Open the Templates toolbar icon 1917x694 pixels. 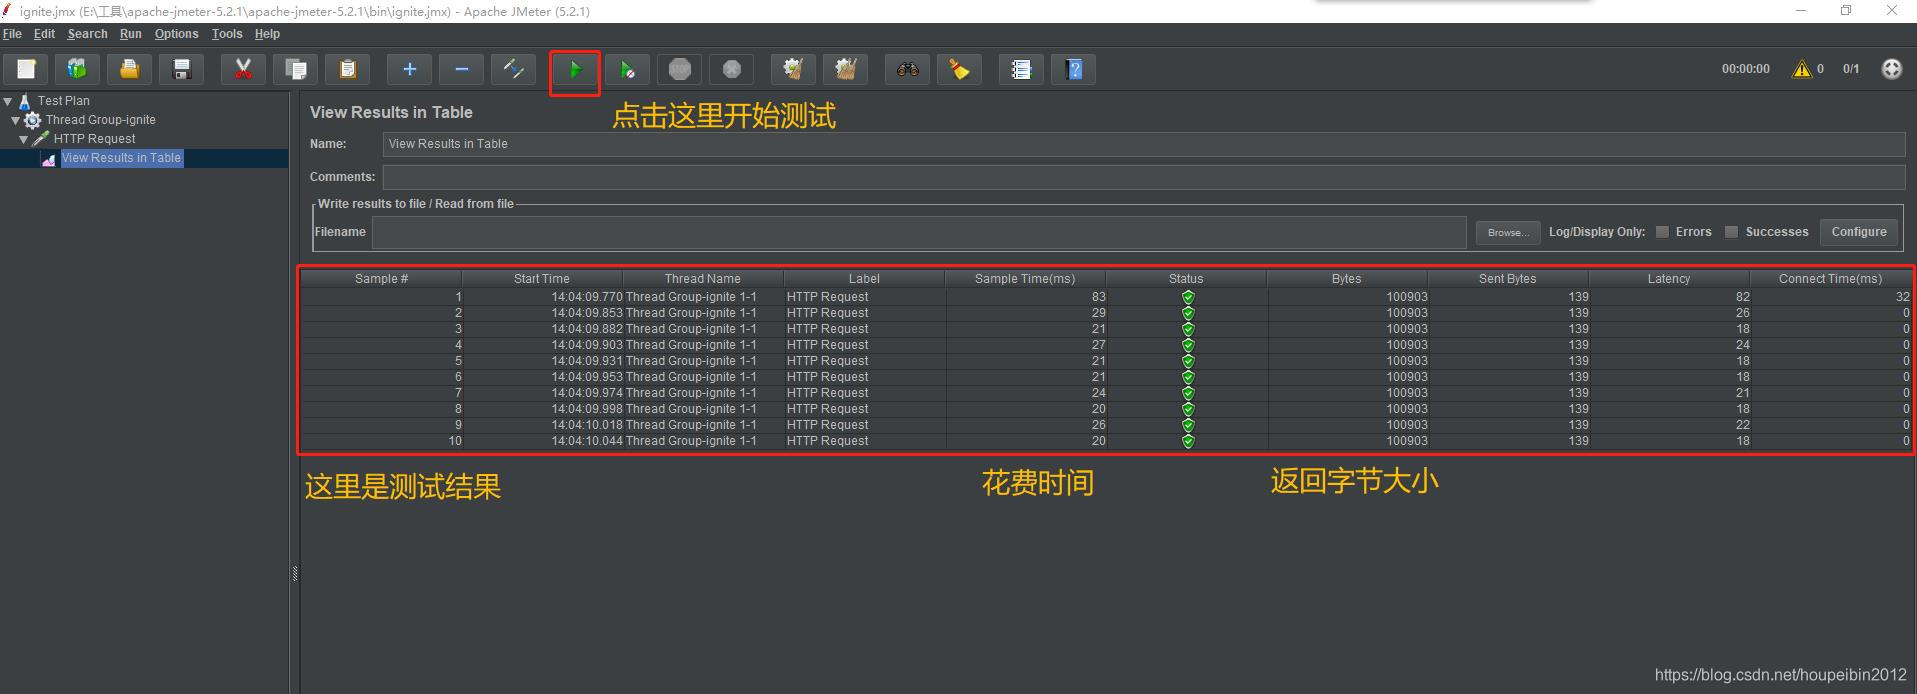point(77,69)
